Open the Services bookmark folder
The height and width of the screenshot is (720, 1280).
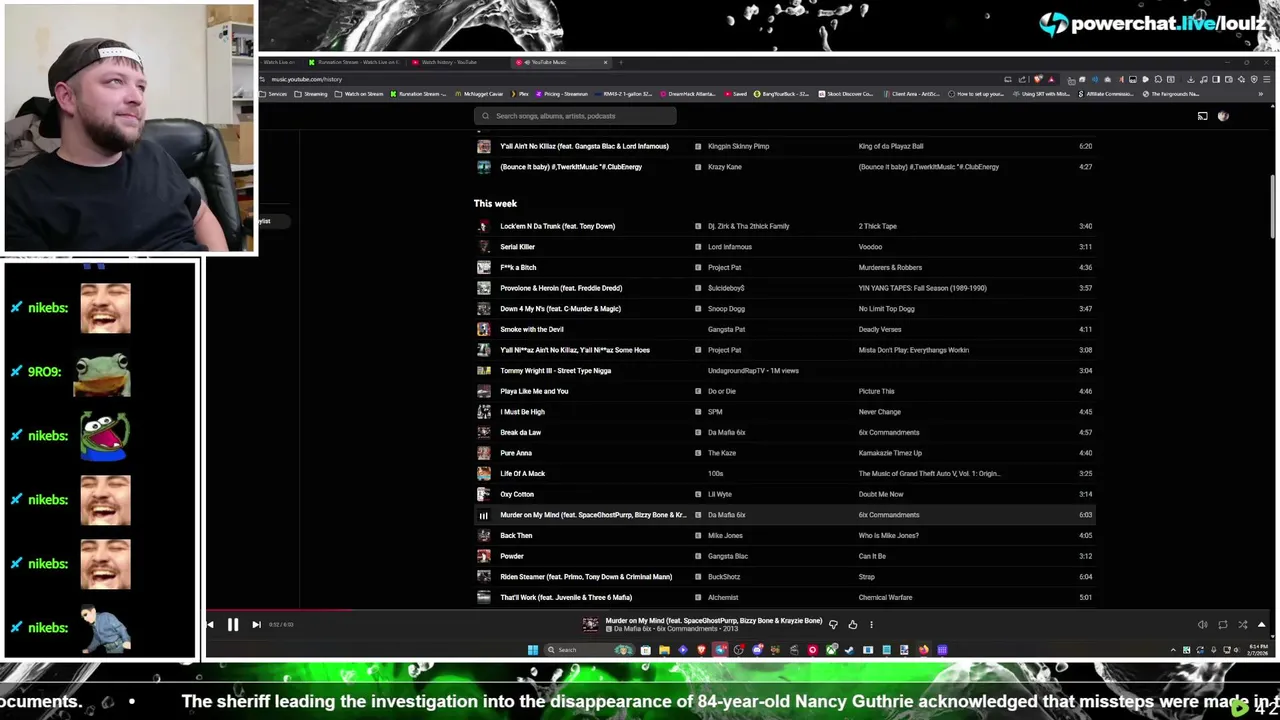coord(273,94)
